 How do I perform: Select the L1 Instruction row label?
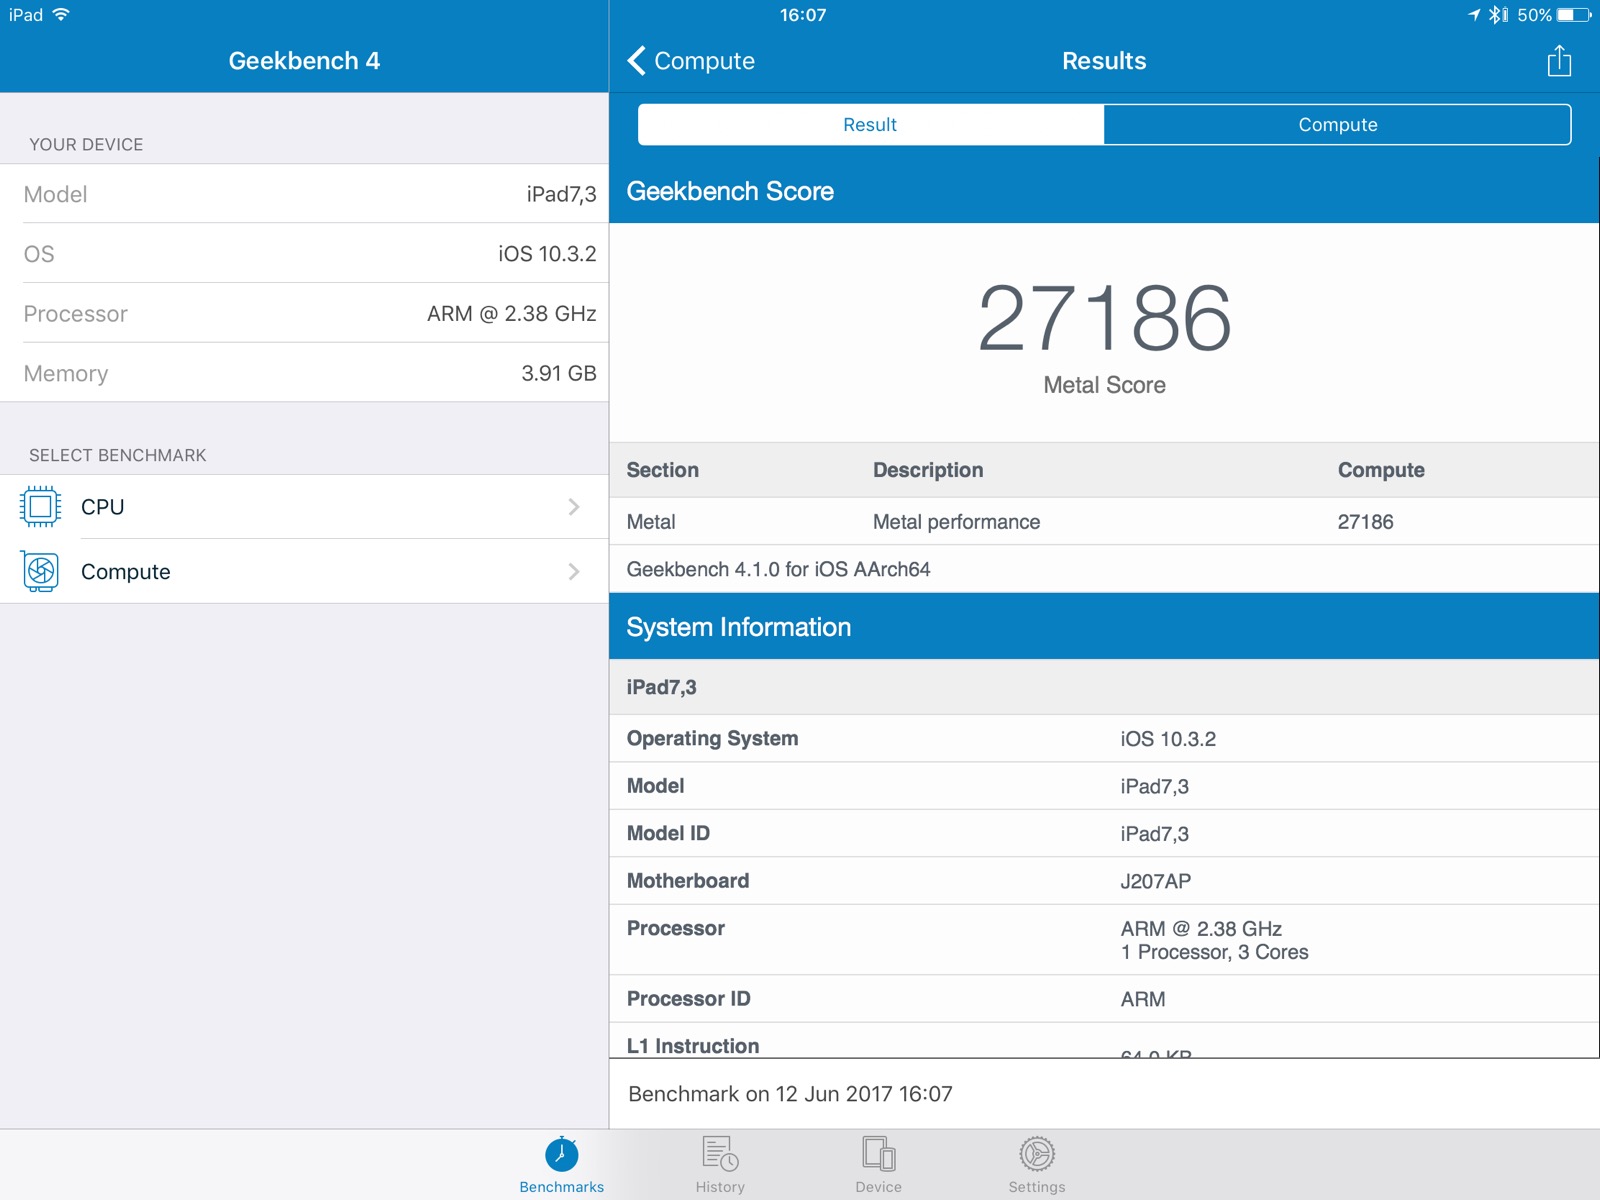(x=693, y=1046)
